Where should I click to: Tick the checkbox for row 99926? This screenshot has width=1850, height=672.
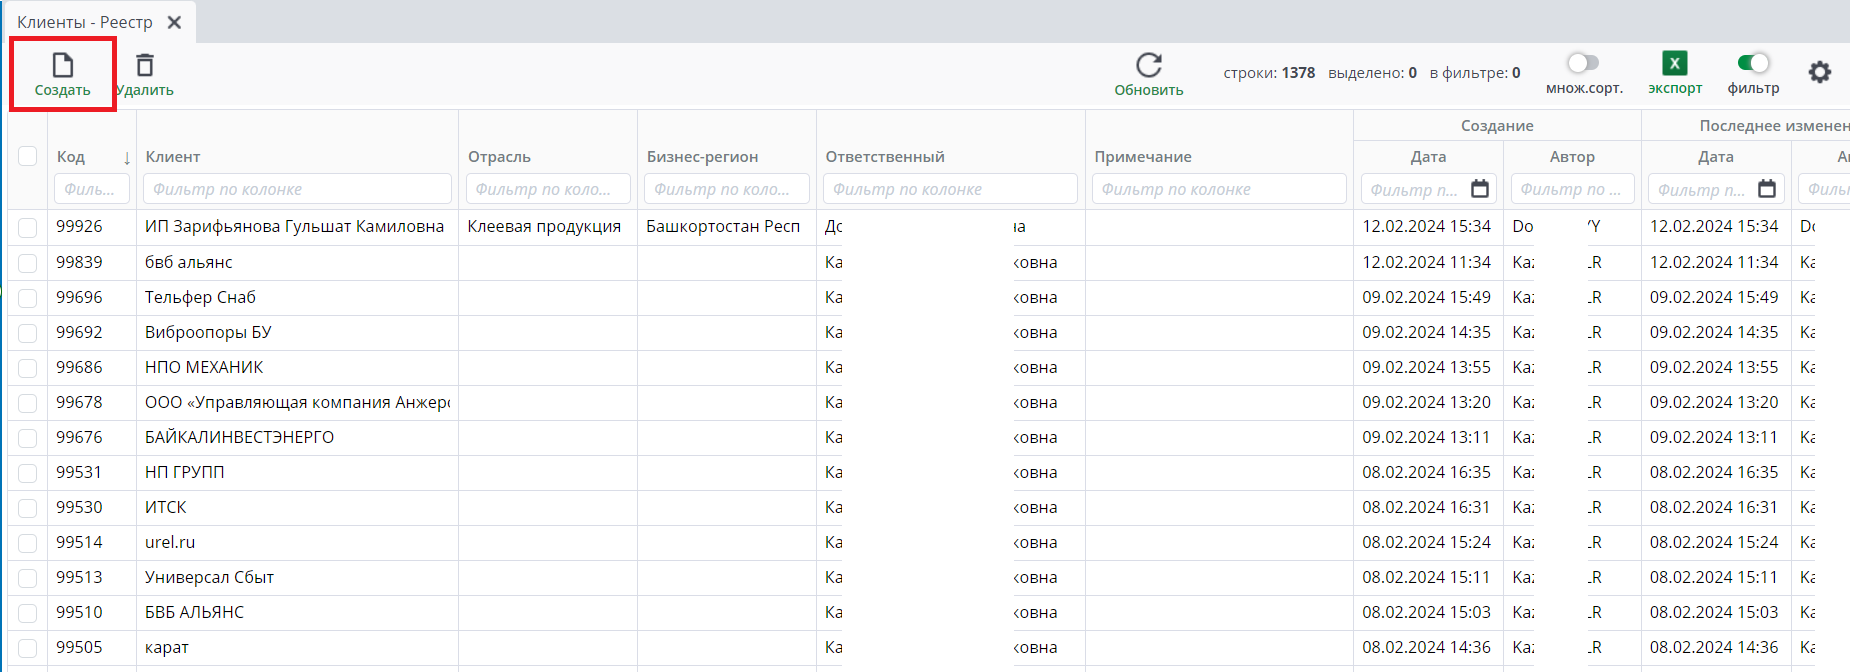28,227
